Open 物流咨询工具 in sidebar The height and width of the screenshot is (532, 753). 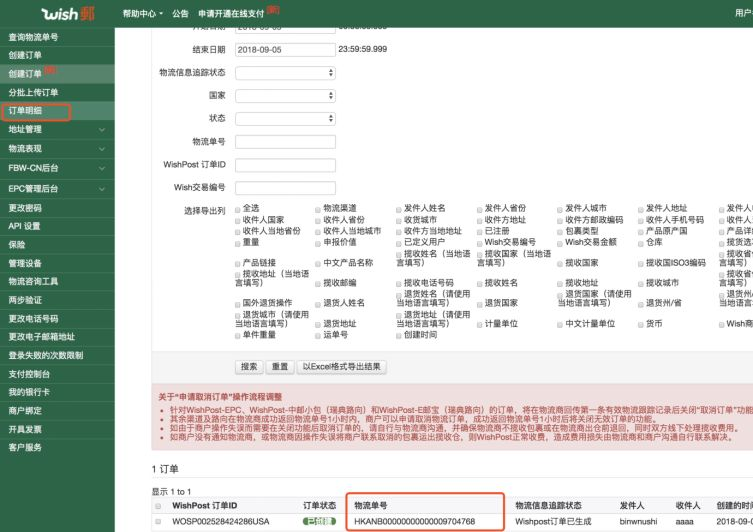click(x=57, y=281)
